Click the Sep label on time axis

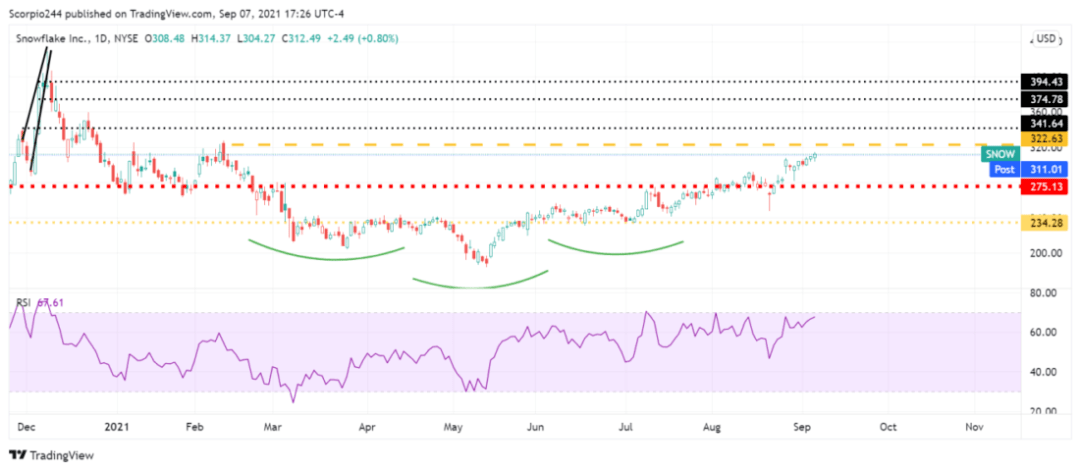[x=800, y=427]
